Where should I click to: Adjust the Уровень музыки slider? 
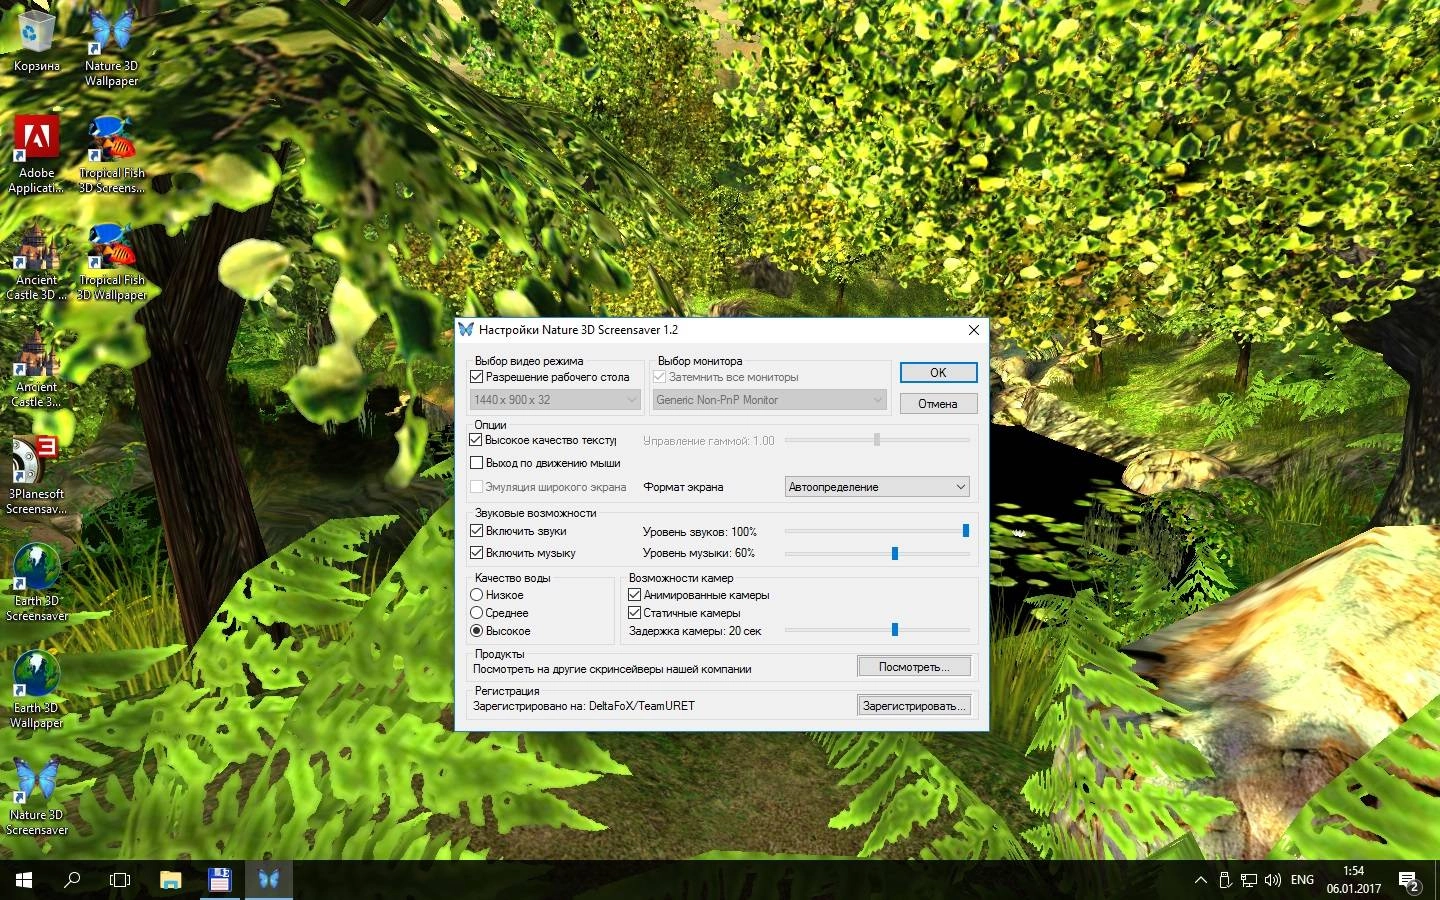coord(877,553)
